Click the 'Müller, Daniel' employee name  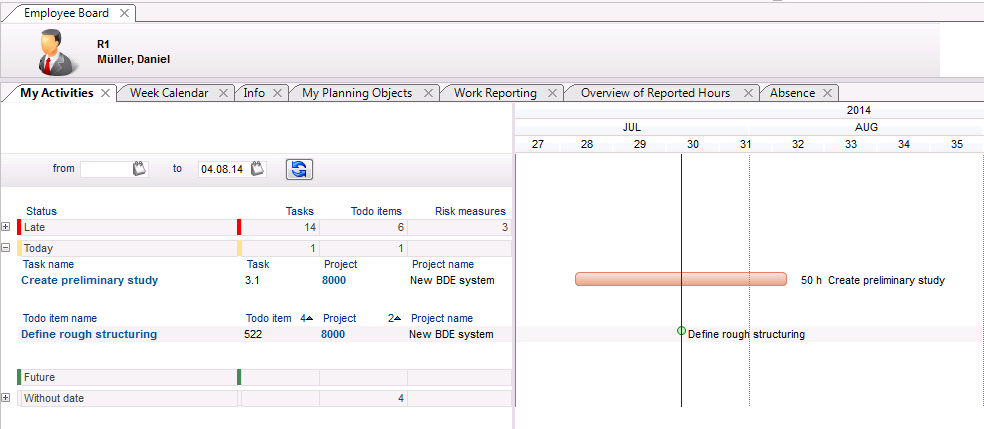tap(134, 60)
